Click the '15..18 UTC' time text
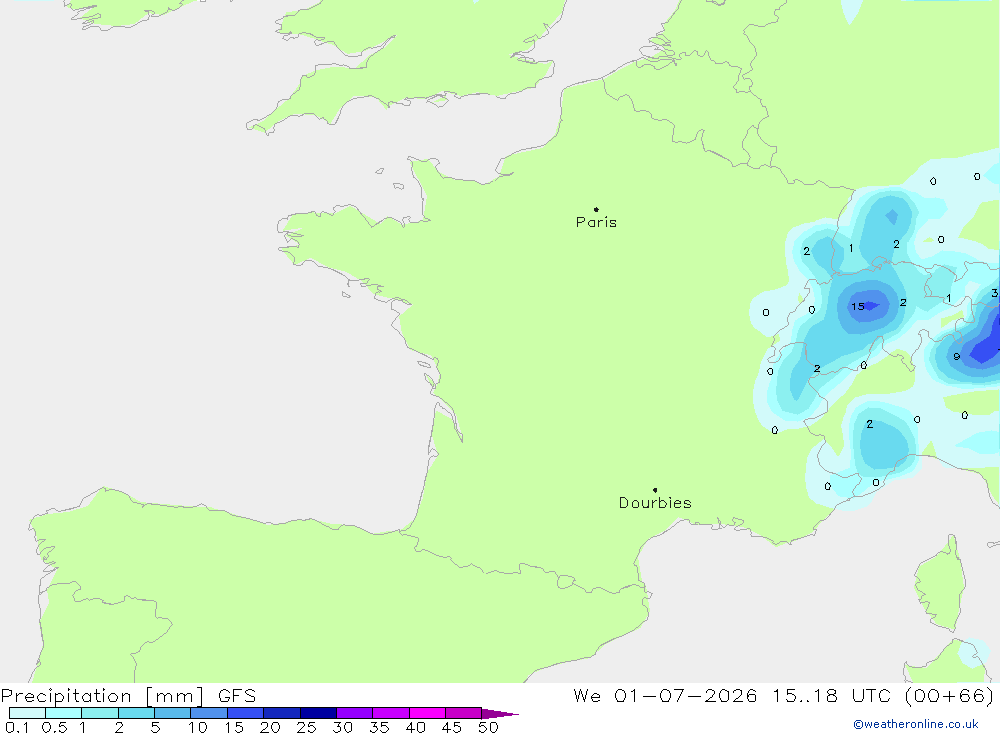 [830, 695]
